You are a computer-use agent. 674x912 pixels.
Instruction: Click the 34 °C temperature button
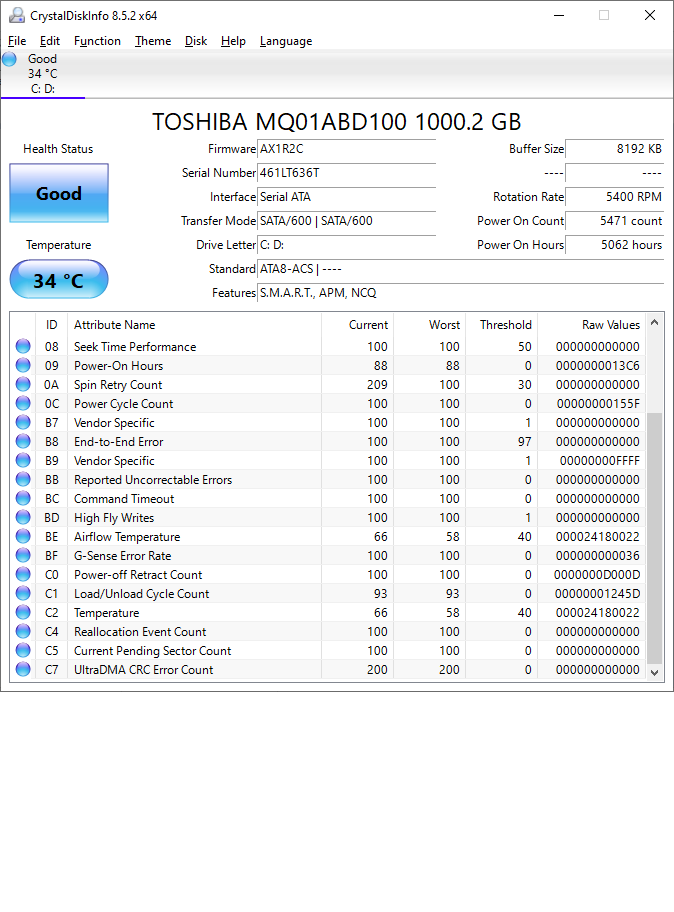click(x=59, y=280)
